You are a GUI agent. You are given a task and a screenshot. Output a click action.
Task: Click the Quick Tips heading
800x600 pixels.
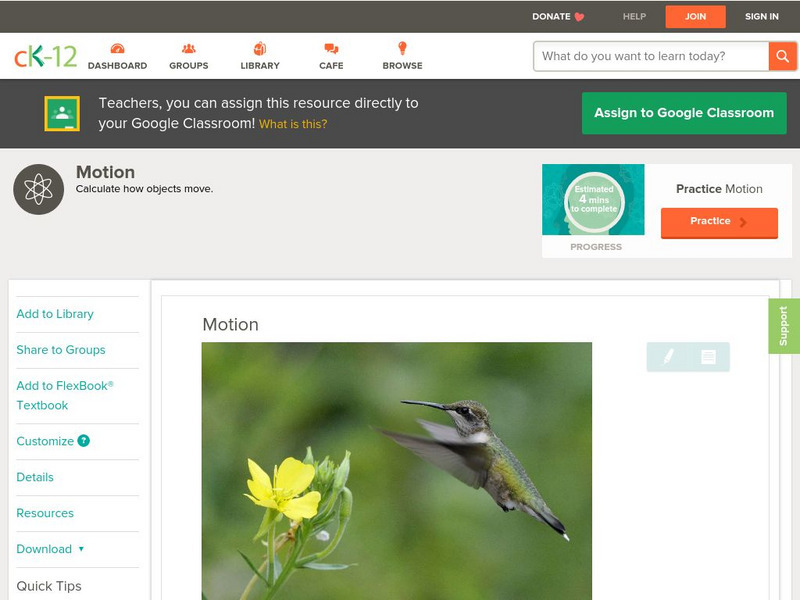pyautogui.click(x=49, y=586)
